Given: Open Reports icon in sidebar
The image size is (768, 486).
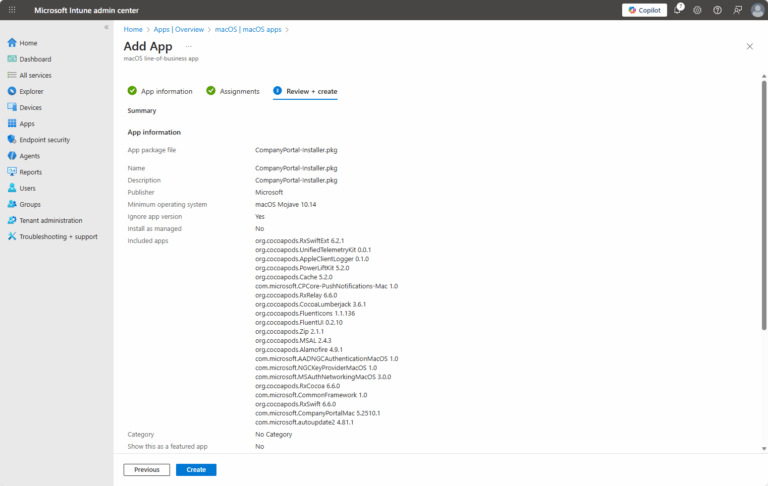Looking at the screenshot, I should (x=12, y=172).
